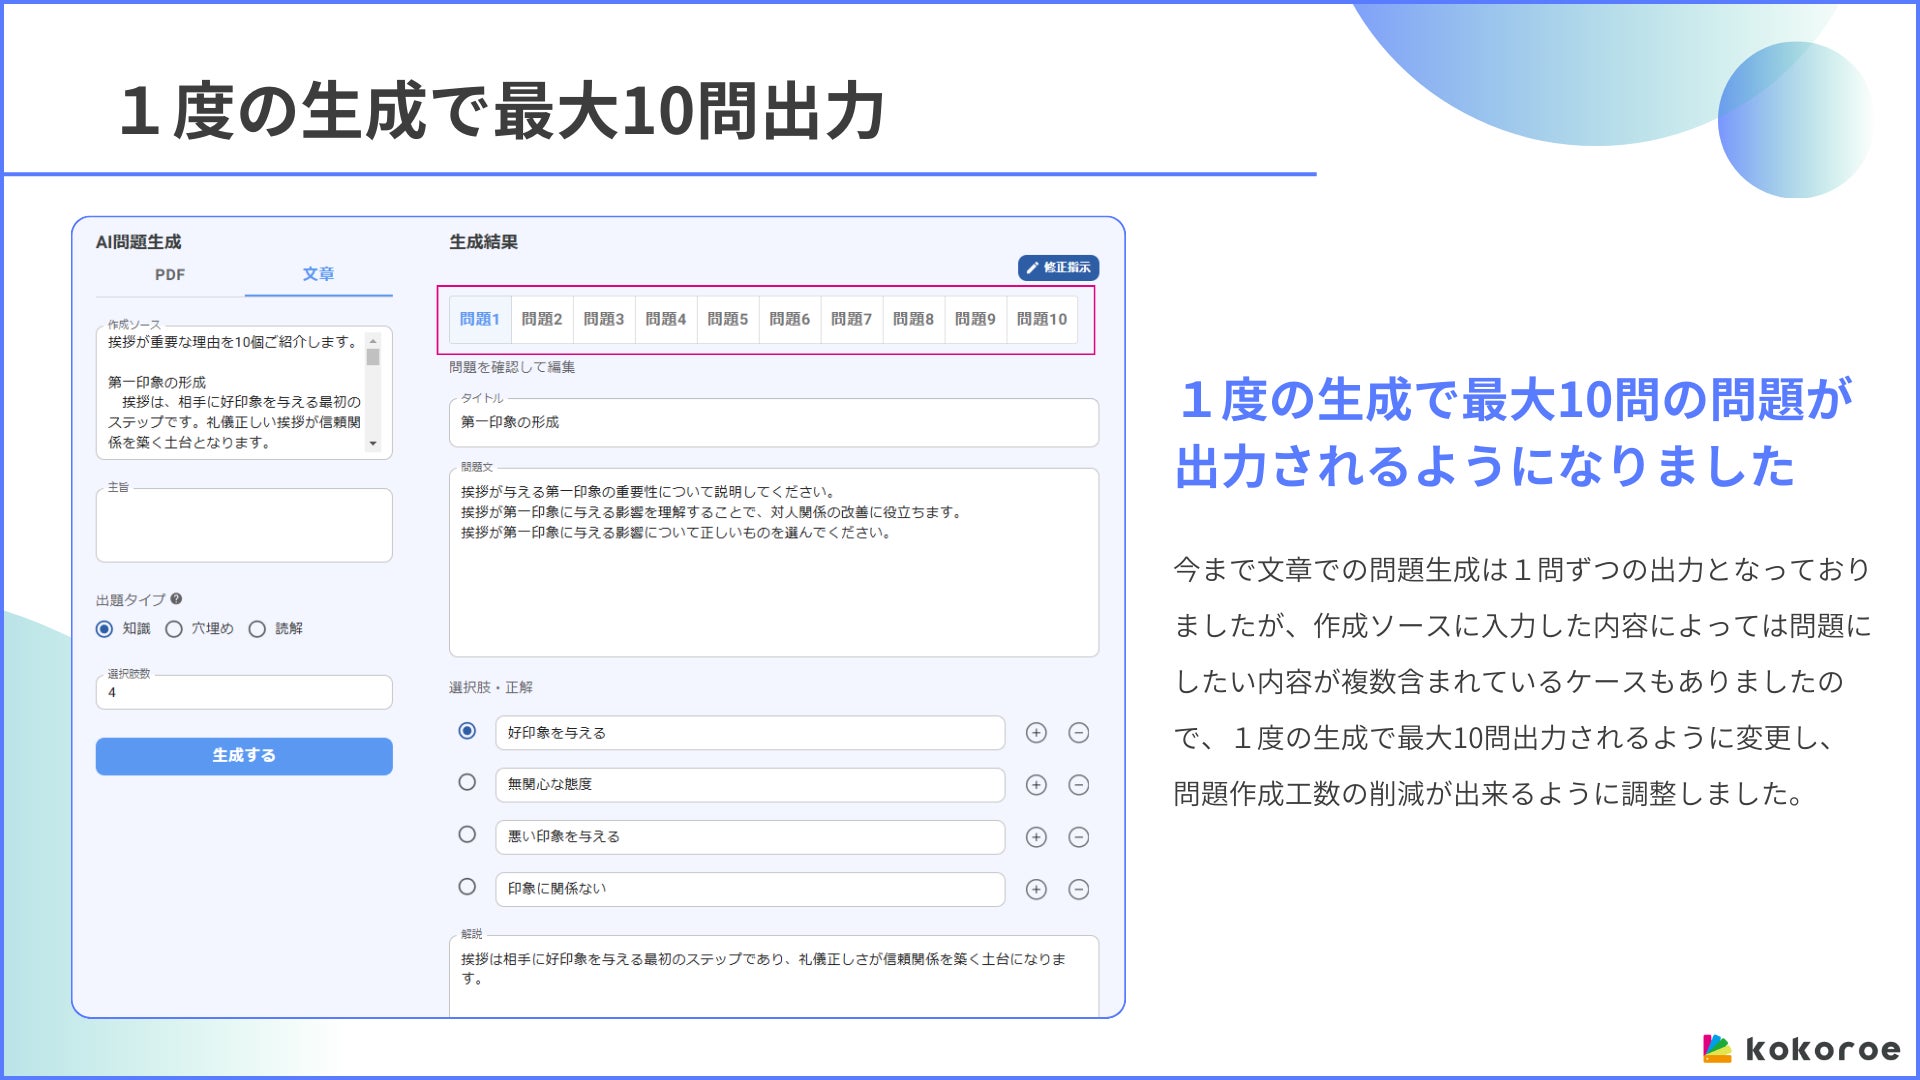This screenshot has width=1920, height=1080.
Task: Click plus icon beside 無関心な態度 choice
Action: (x=1036, y=785)
